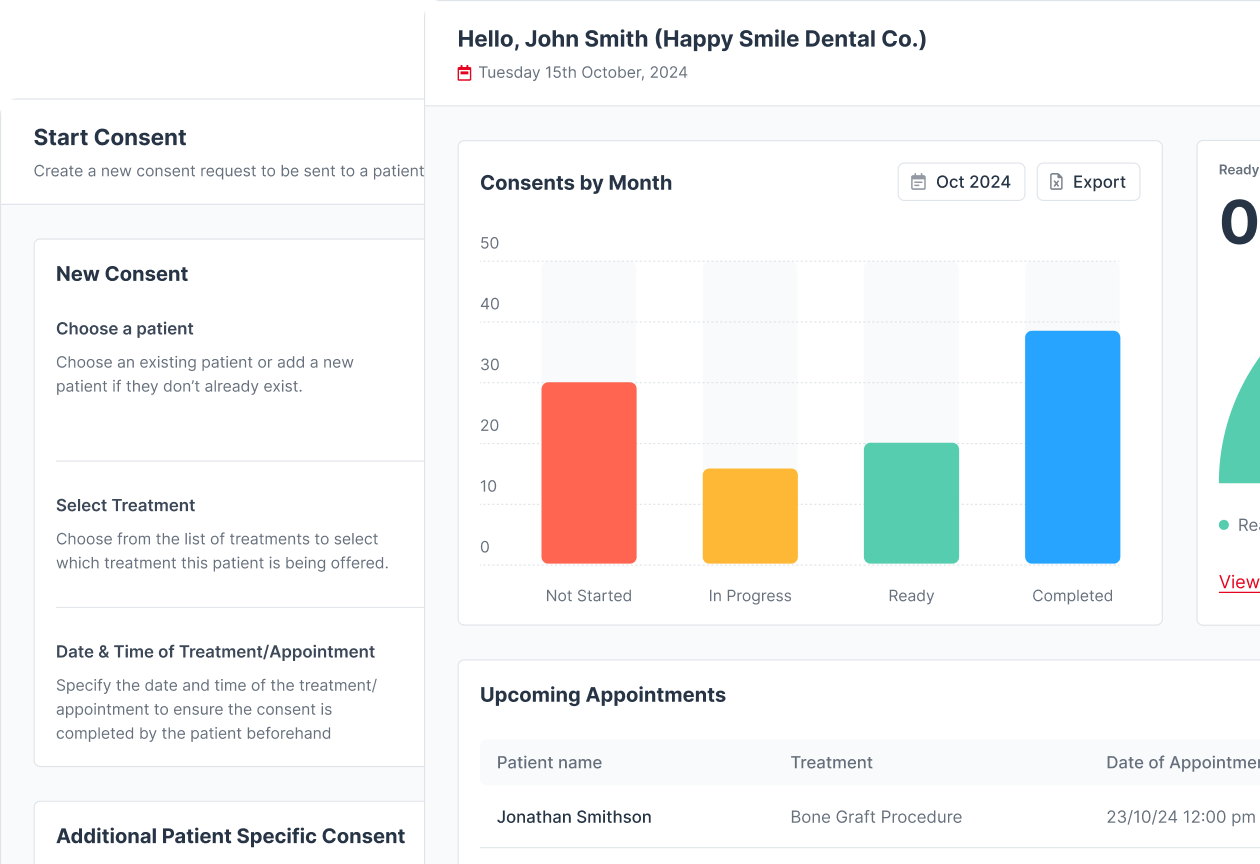Image resolution: width=1260 pixels, height=864 pixels.
Task: Click the Ready label under the green bar
Action: pyautogui.click(x=911, y=596)
